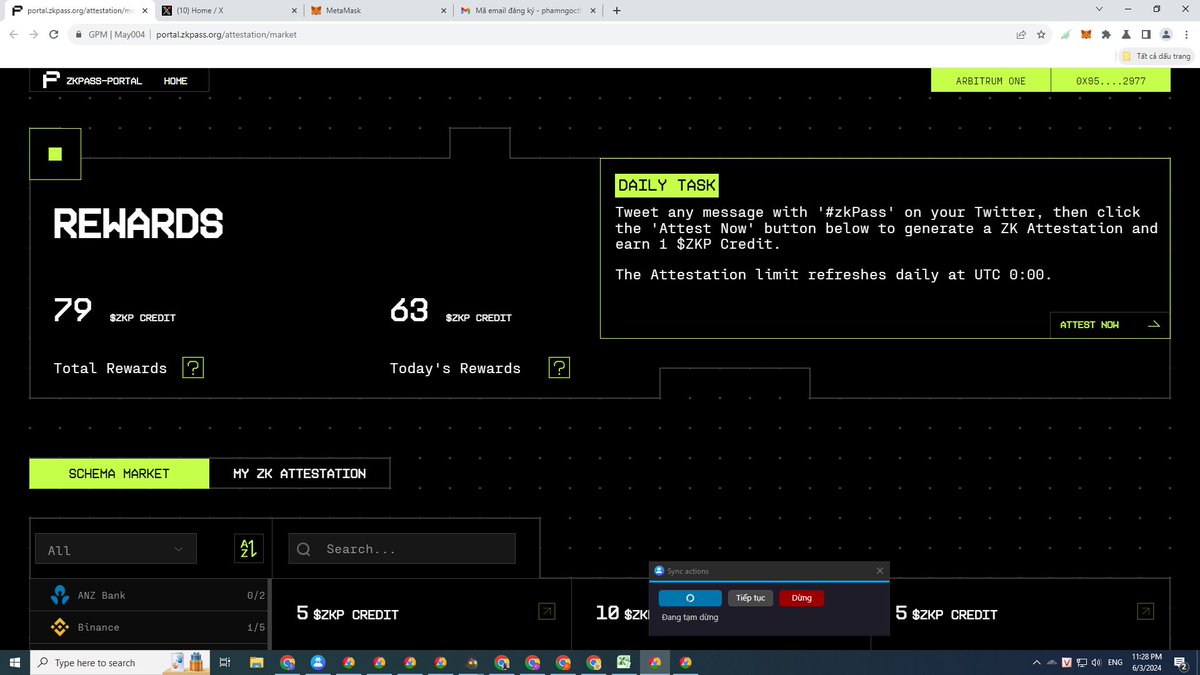This screenshot has height=675, width=1200.
Task: Click the HOME navigation link
Action: click(176, 81)
